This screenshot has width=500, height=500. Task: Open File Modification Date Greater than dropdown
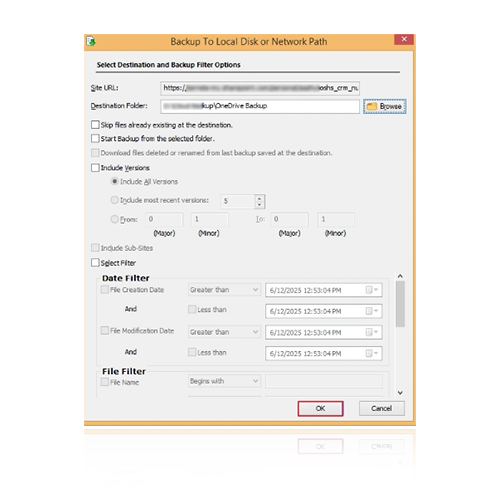tap(224, 332)
